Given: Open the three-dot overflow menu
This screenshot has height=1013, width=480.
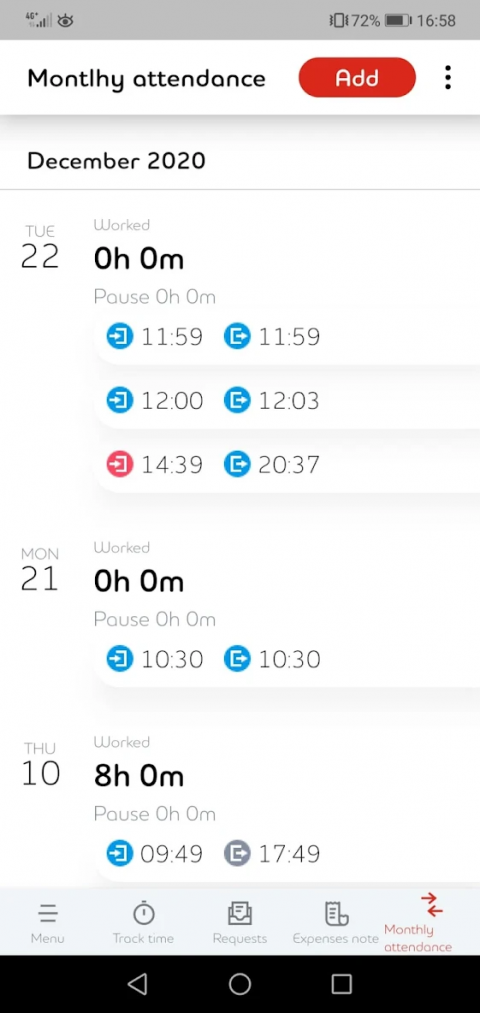Looking at the screenshot, I should (448, 78).
